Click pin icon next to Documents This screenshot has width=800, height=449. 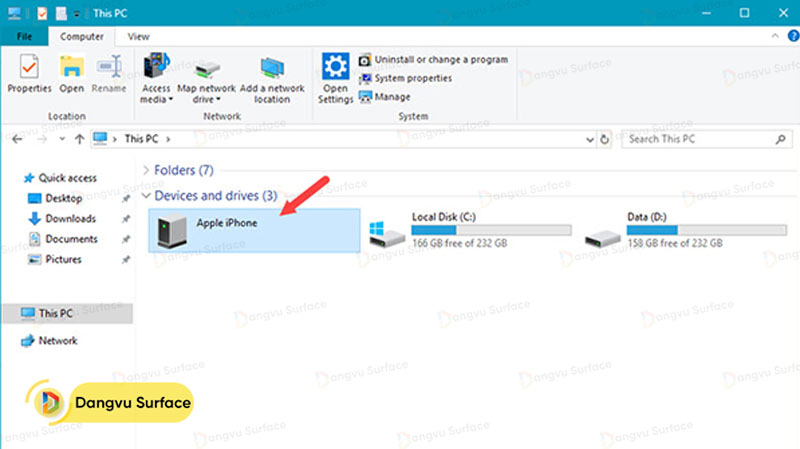point(126,239)
